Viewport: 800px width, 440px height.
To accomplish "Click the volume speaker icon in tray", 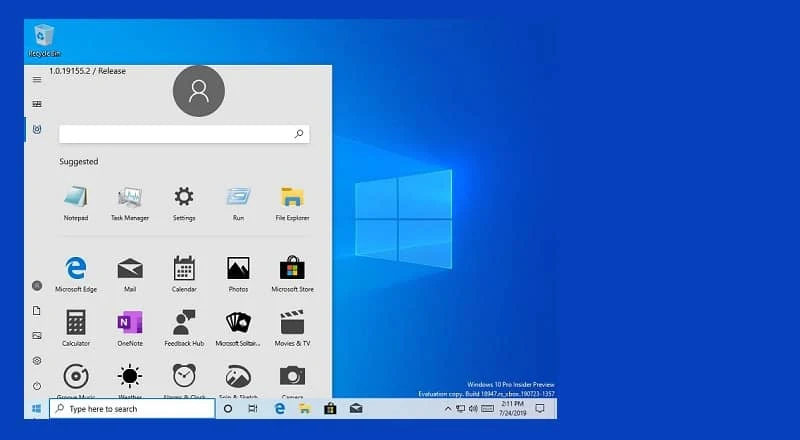I will click(473, 408).
